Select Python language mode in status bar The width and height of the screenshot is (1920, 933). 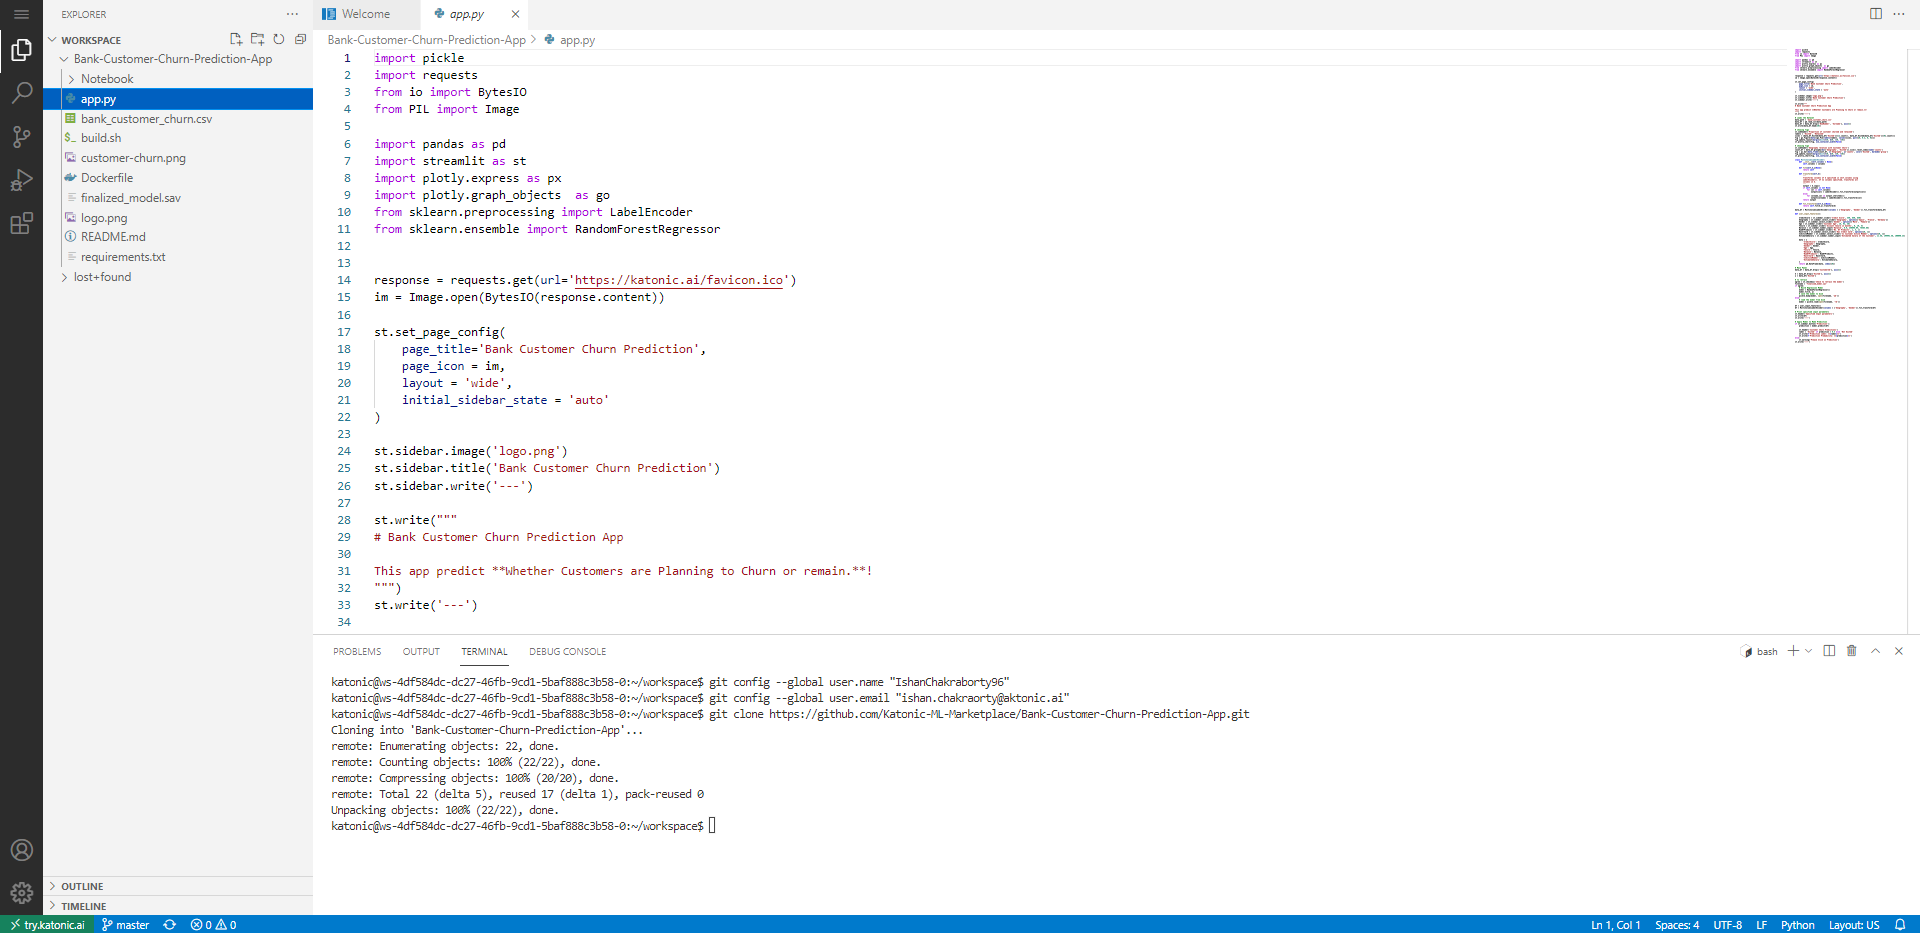(1797, 925)
